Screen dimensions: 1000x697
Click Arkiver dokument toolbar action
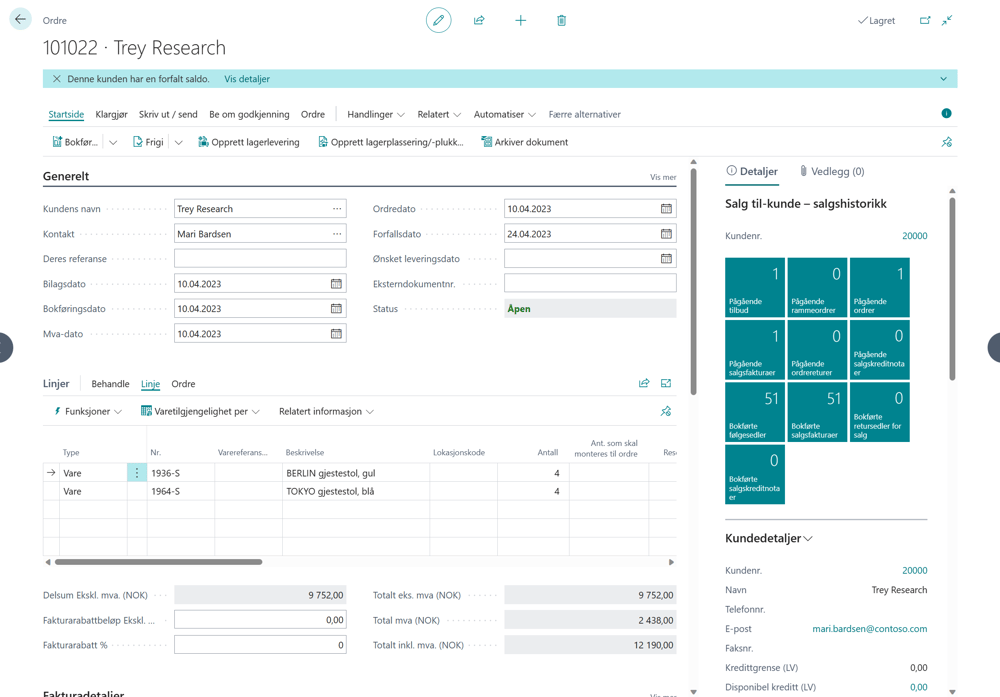524,142
